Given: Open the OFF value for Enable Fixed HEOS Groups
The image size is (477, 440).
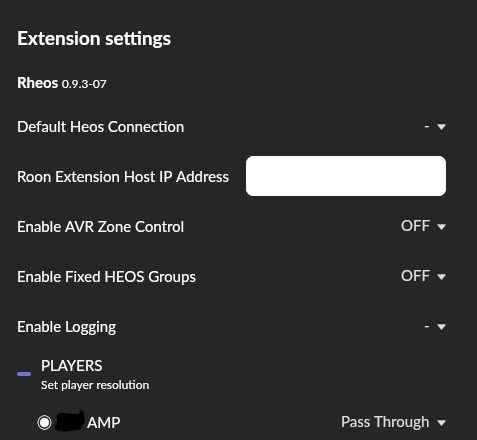Looking at the screenshot, I should pyautogui.click(x=415, y=276).
